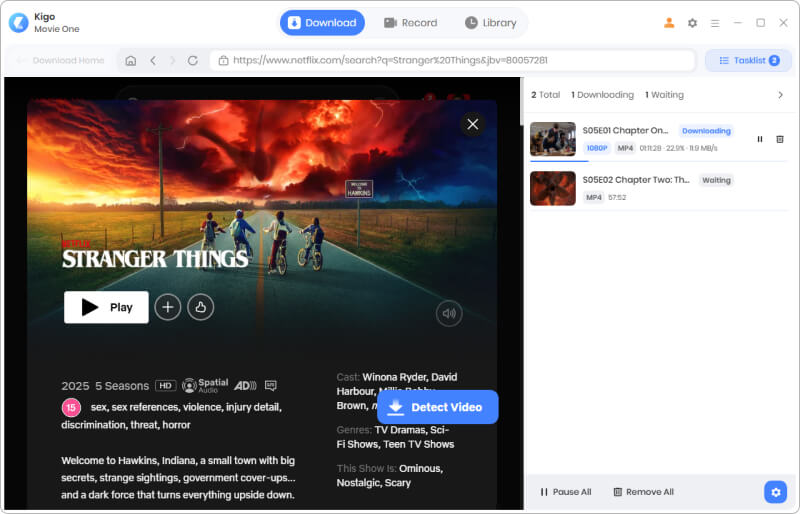Open the Tasklist button
This screenshot has width=800, height=514.
tap(748, 60)
